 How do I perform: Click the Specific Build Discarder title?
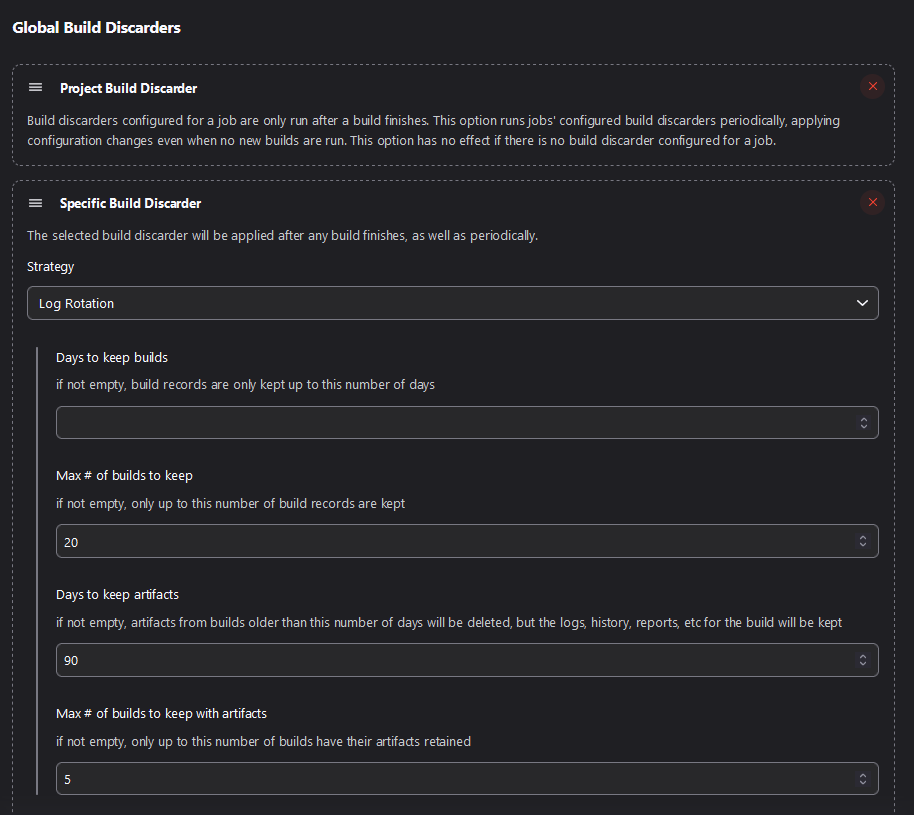130,203
